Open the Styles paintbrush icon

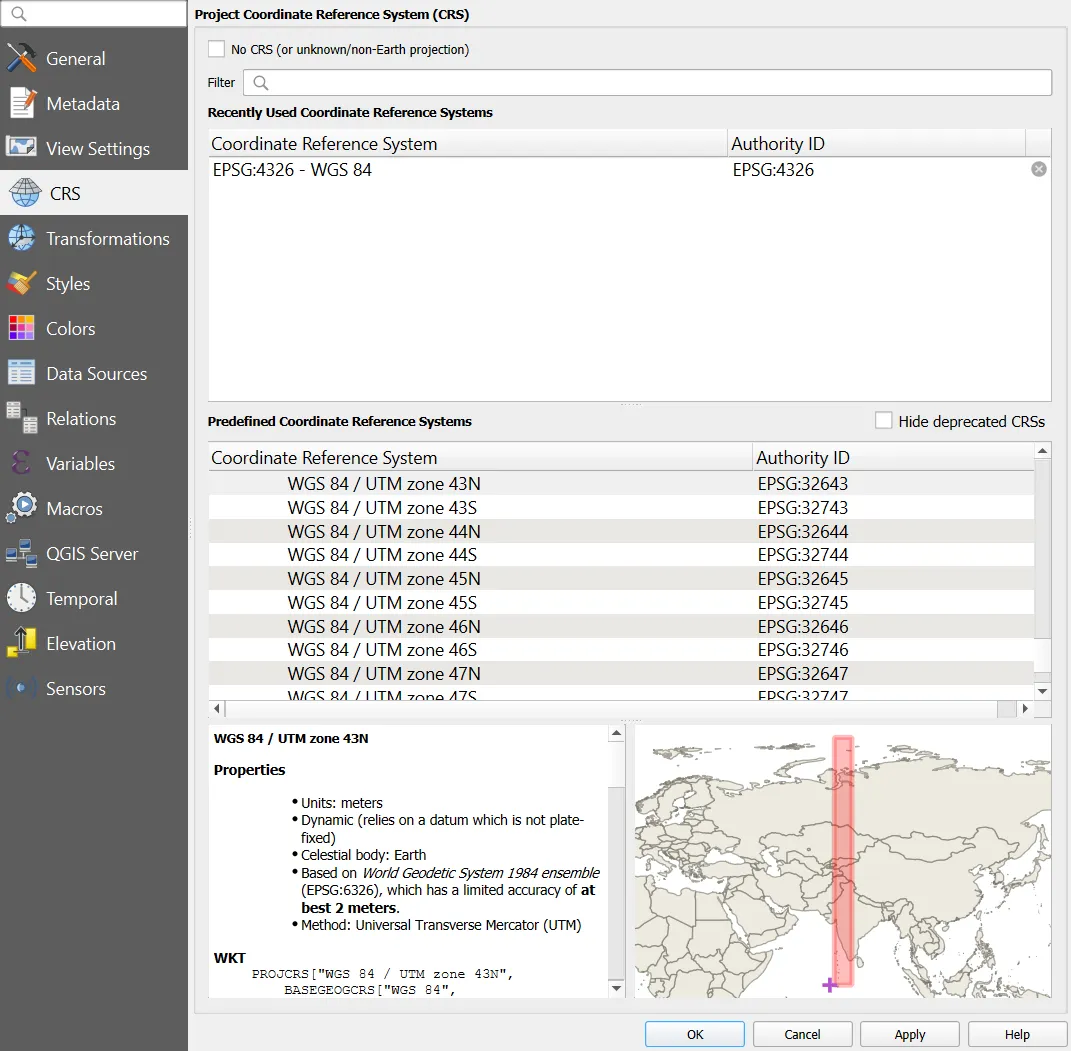click(x=21, y=283)
